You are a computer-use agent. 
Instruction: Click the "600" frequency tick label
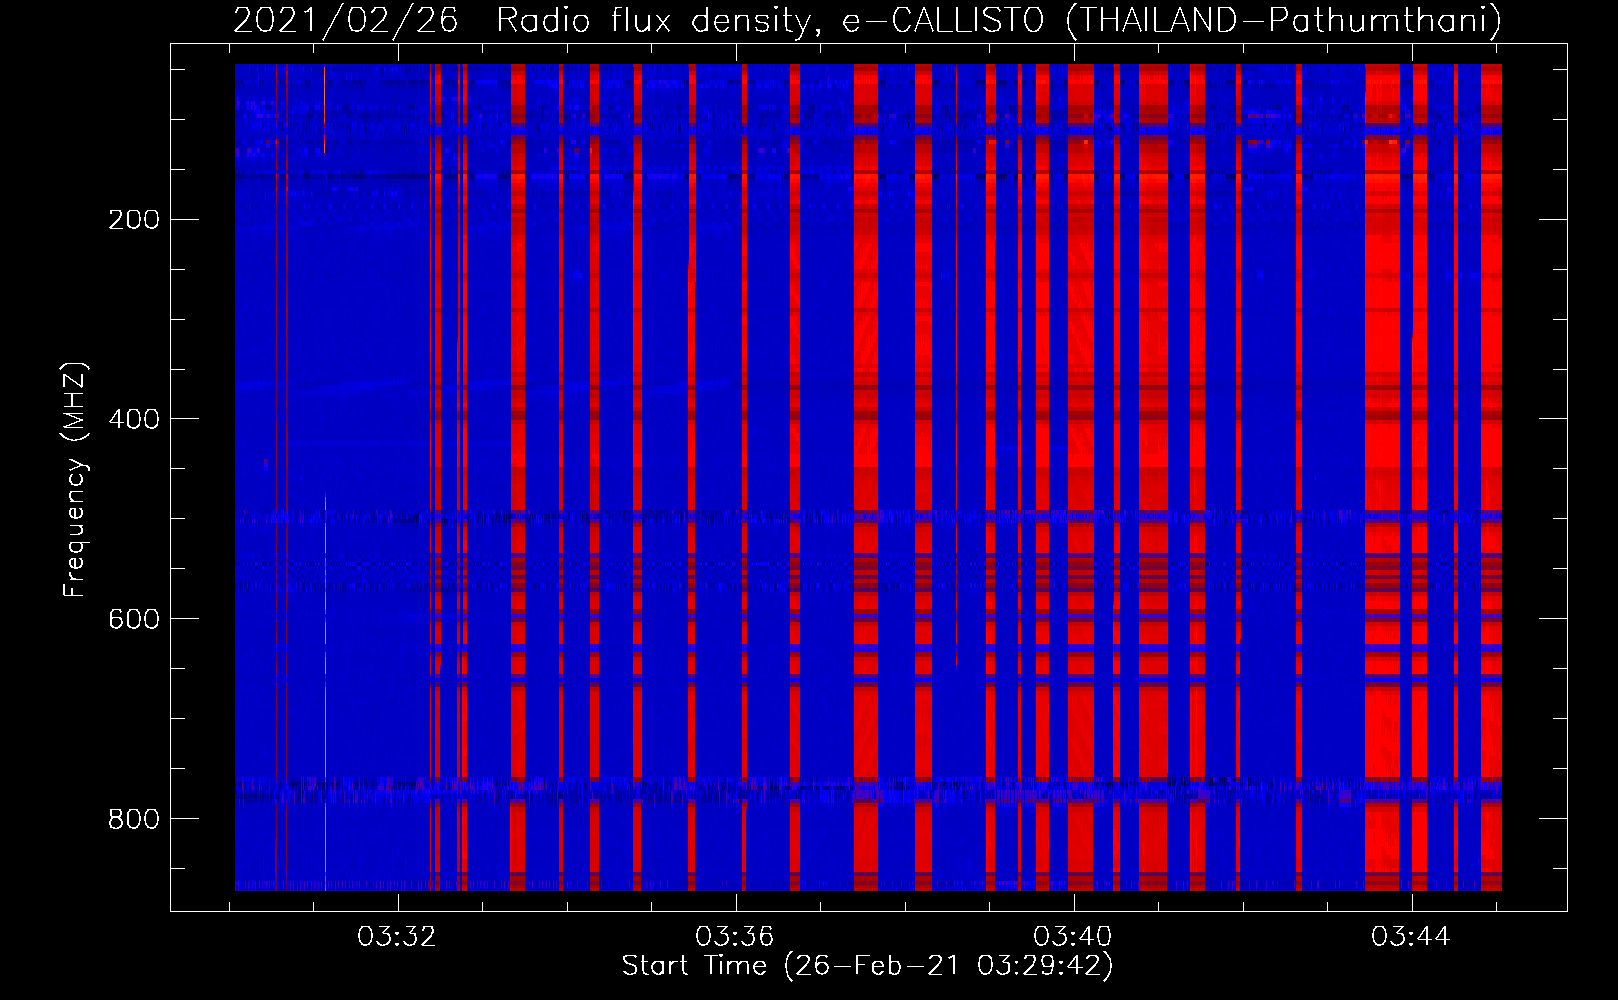coord(133,620)
